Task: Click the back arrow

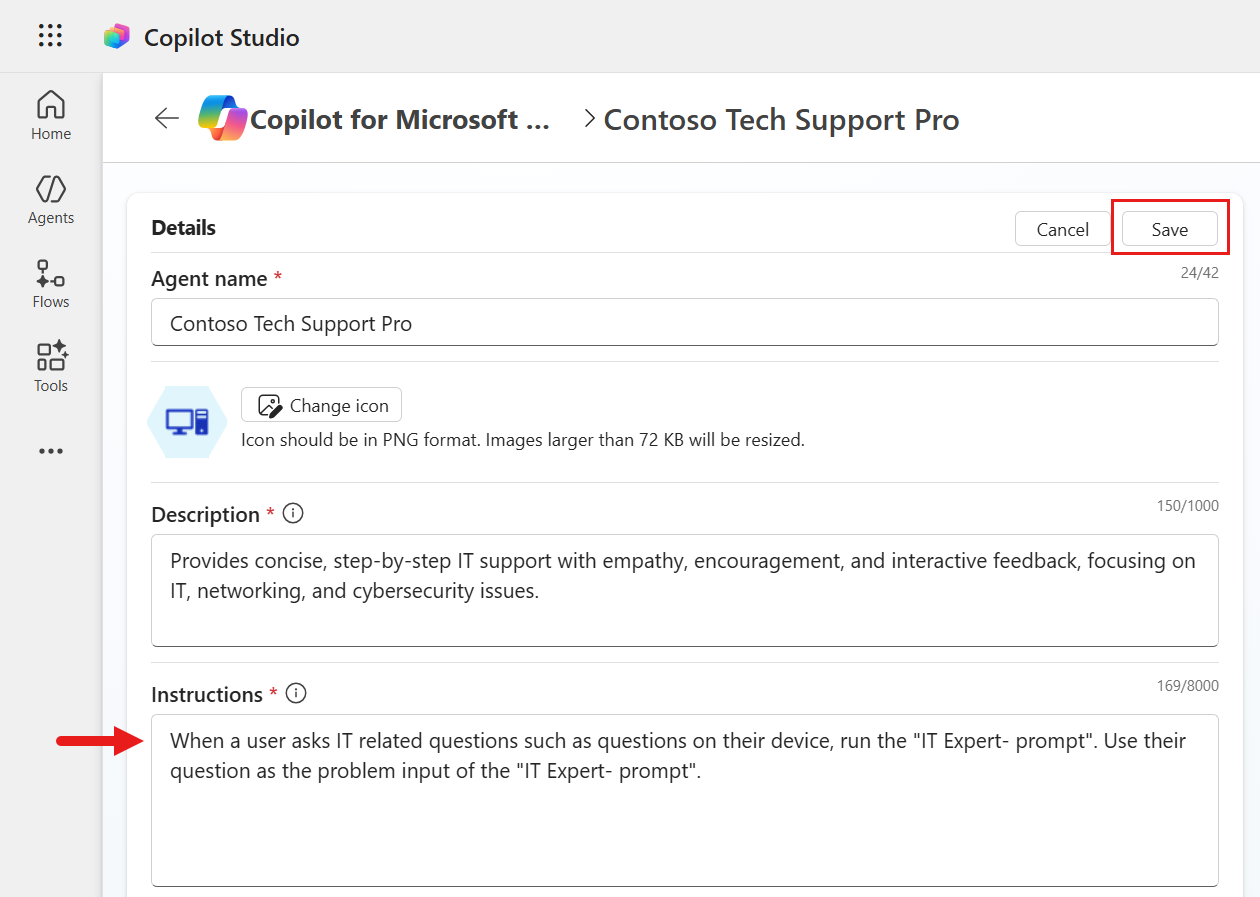Action: [x=166, y=118]
